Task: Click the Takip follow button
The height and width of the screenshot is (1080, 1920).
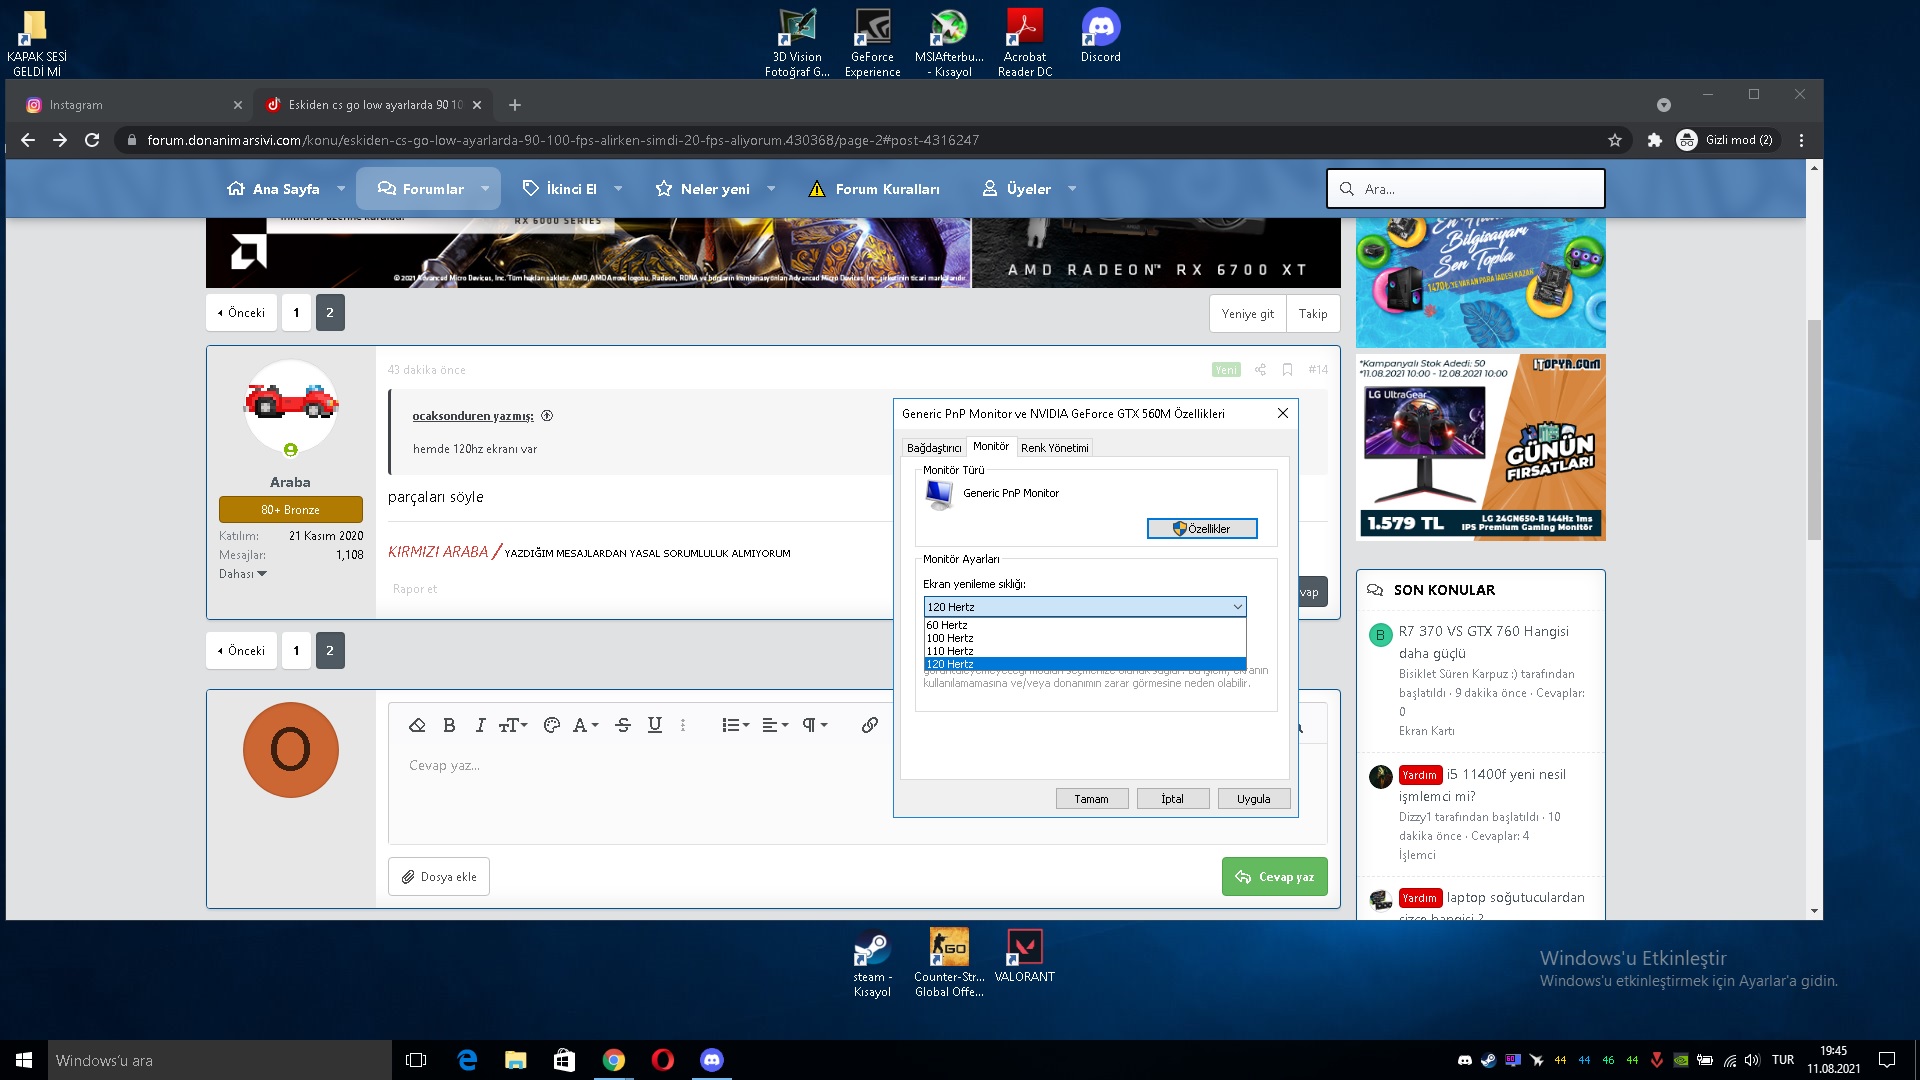Action: click(1313, 314)
